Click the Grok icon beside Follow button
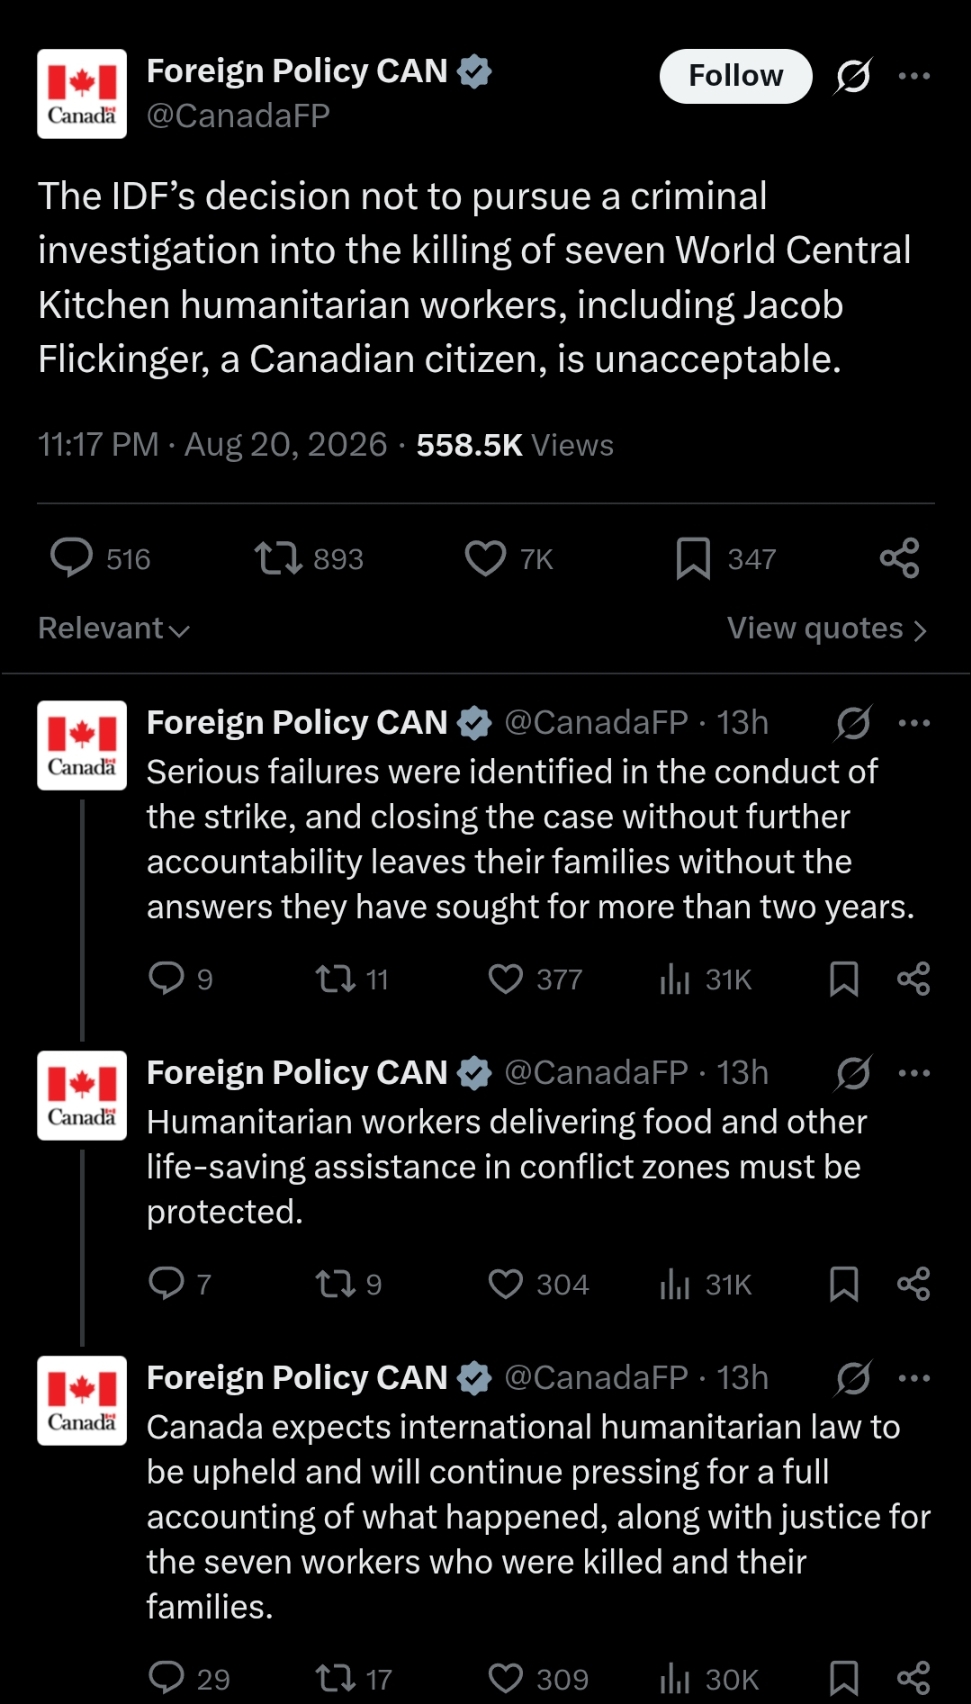Image resolution: width=971 pixels, height=1704 pixels. tap(853, 76)
